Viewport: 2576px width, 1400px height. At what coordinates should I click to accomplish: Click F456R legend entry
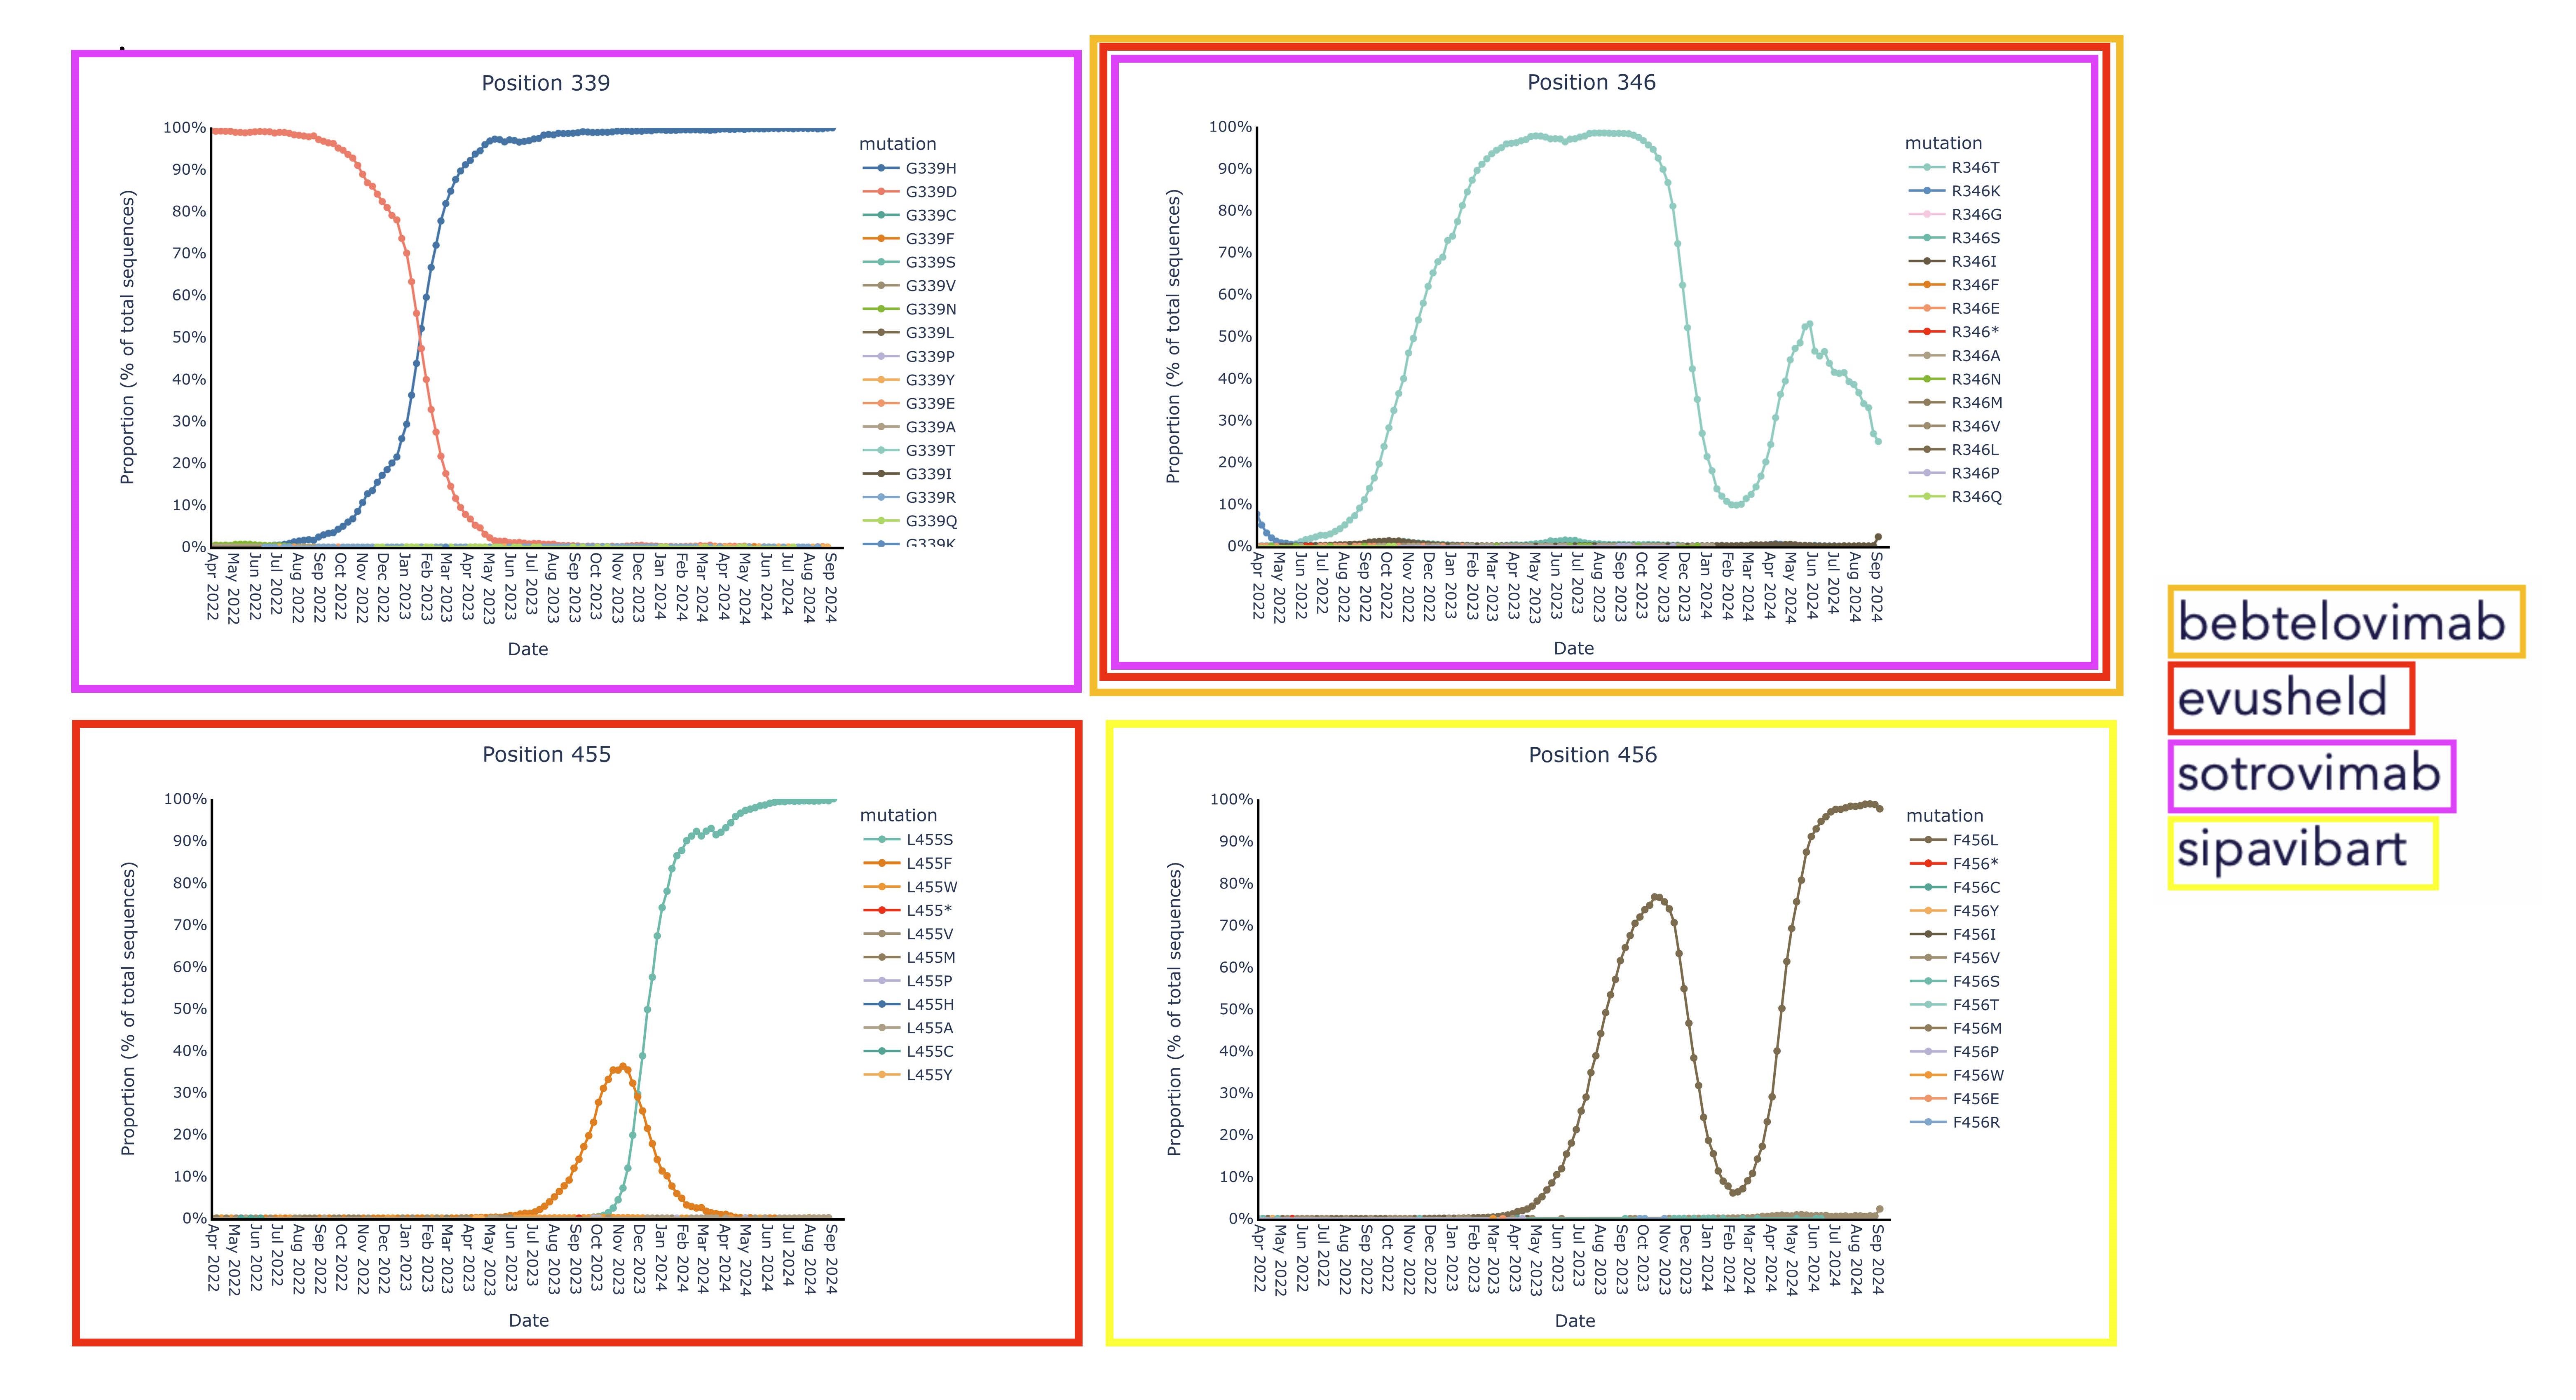click(1956, 1122)
